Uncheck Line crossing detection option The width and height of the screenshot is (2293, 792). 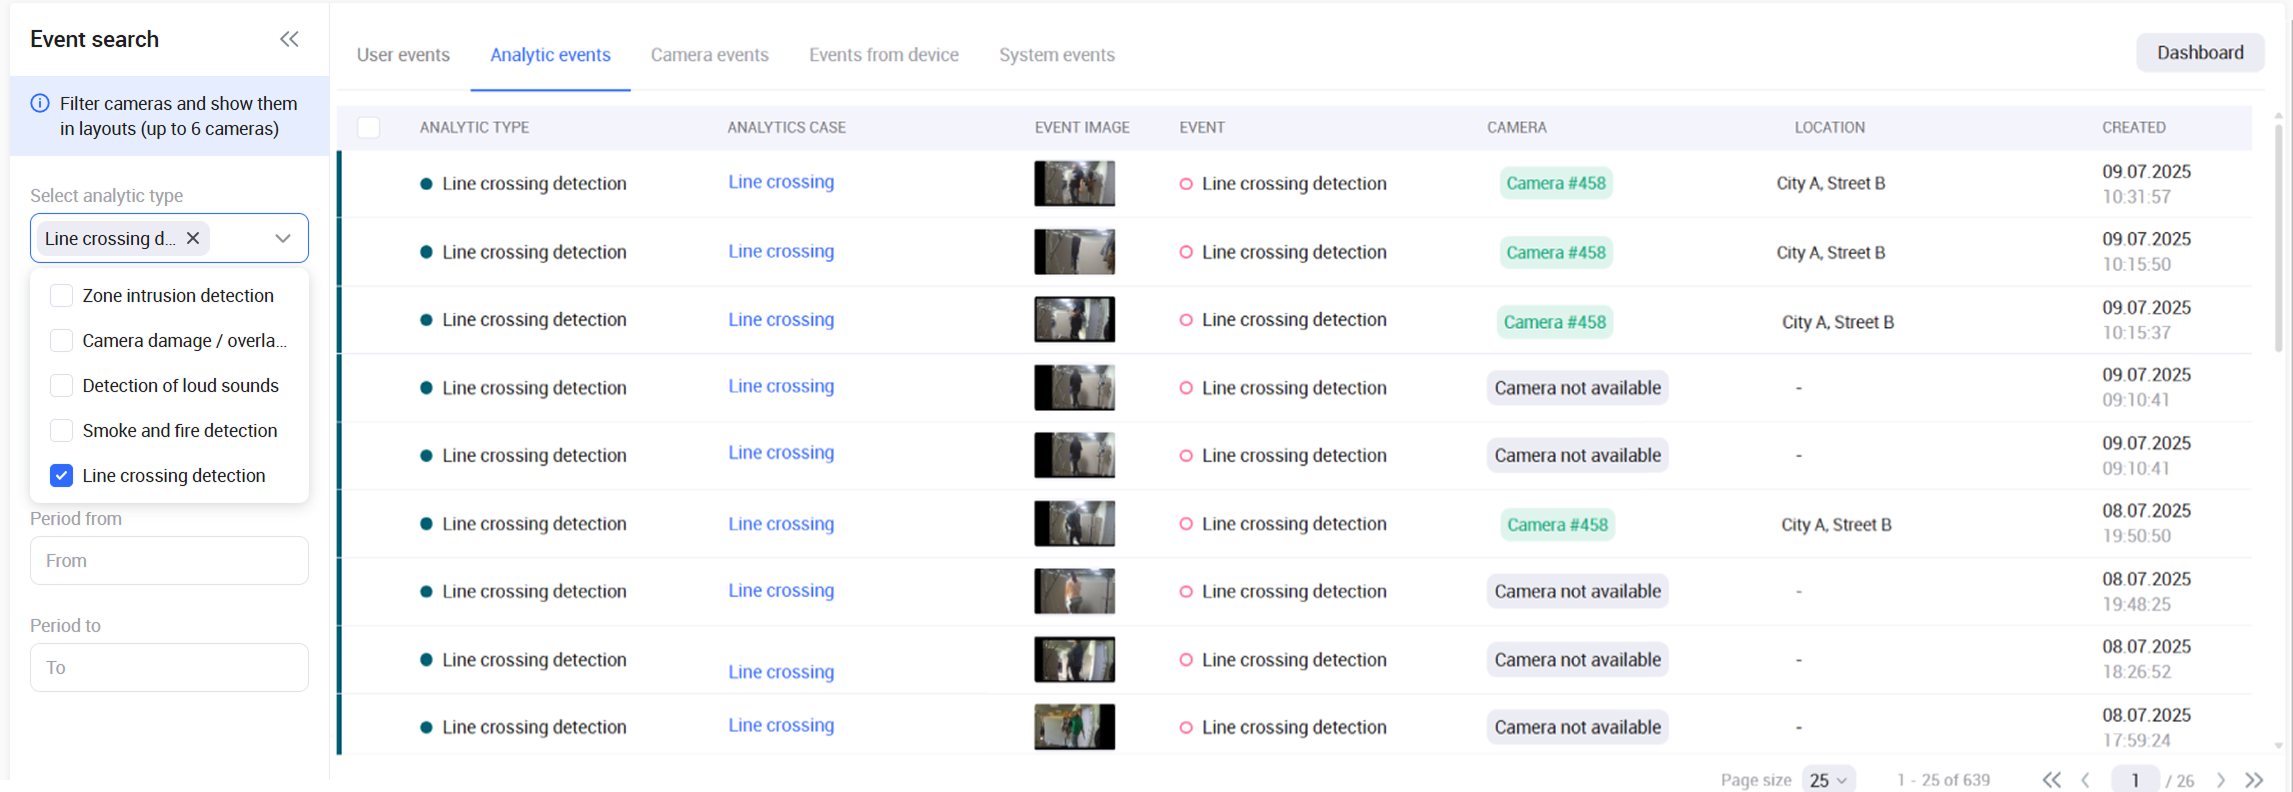(x=62, y=476)
